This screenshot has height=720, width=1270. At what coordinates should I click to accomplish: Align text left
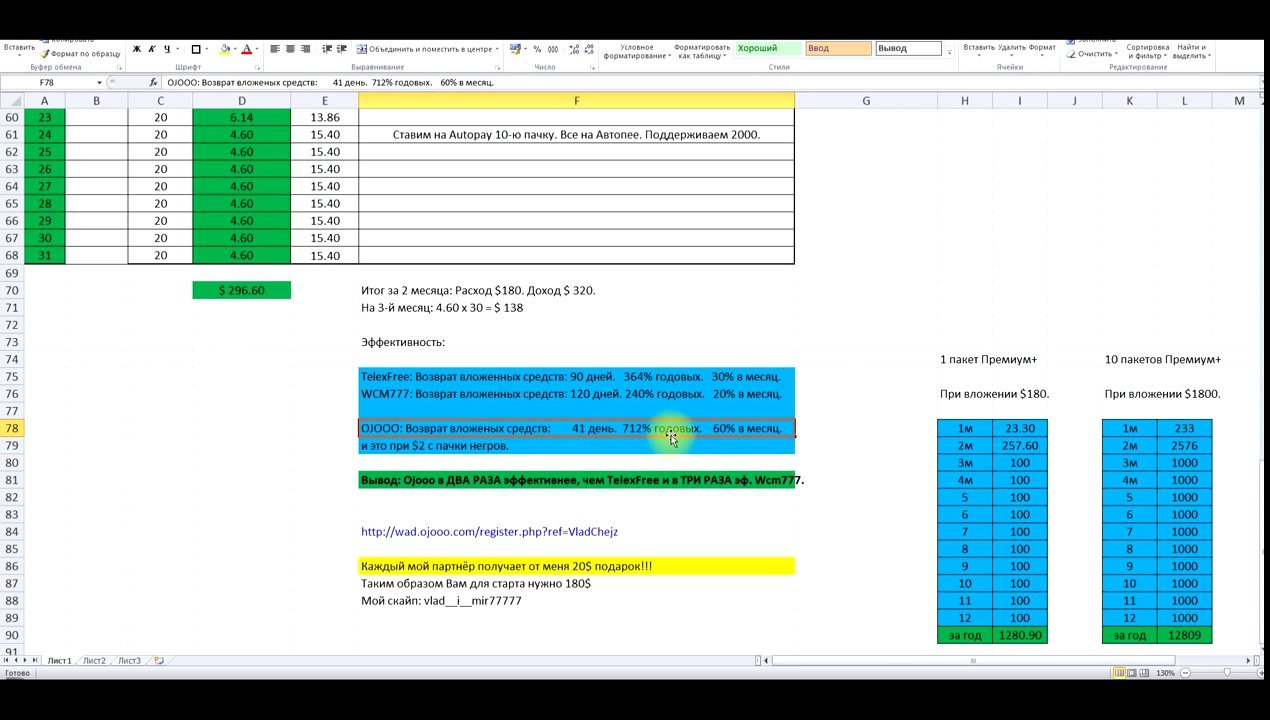click(274, 49)
